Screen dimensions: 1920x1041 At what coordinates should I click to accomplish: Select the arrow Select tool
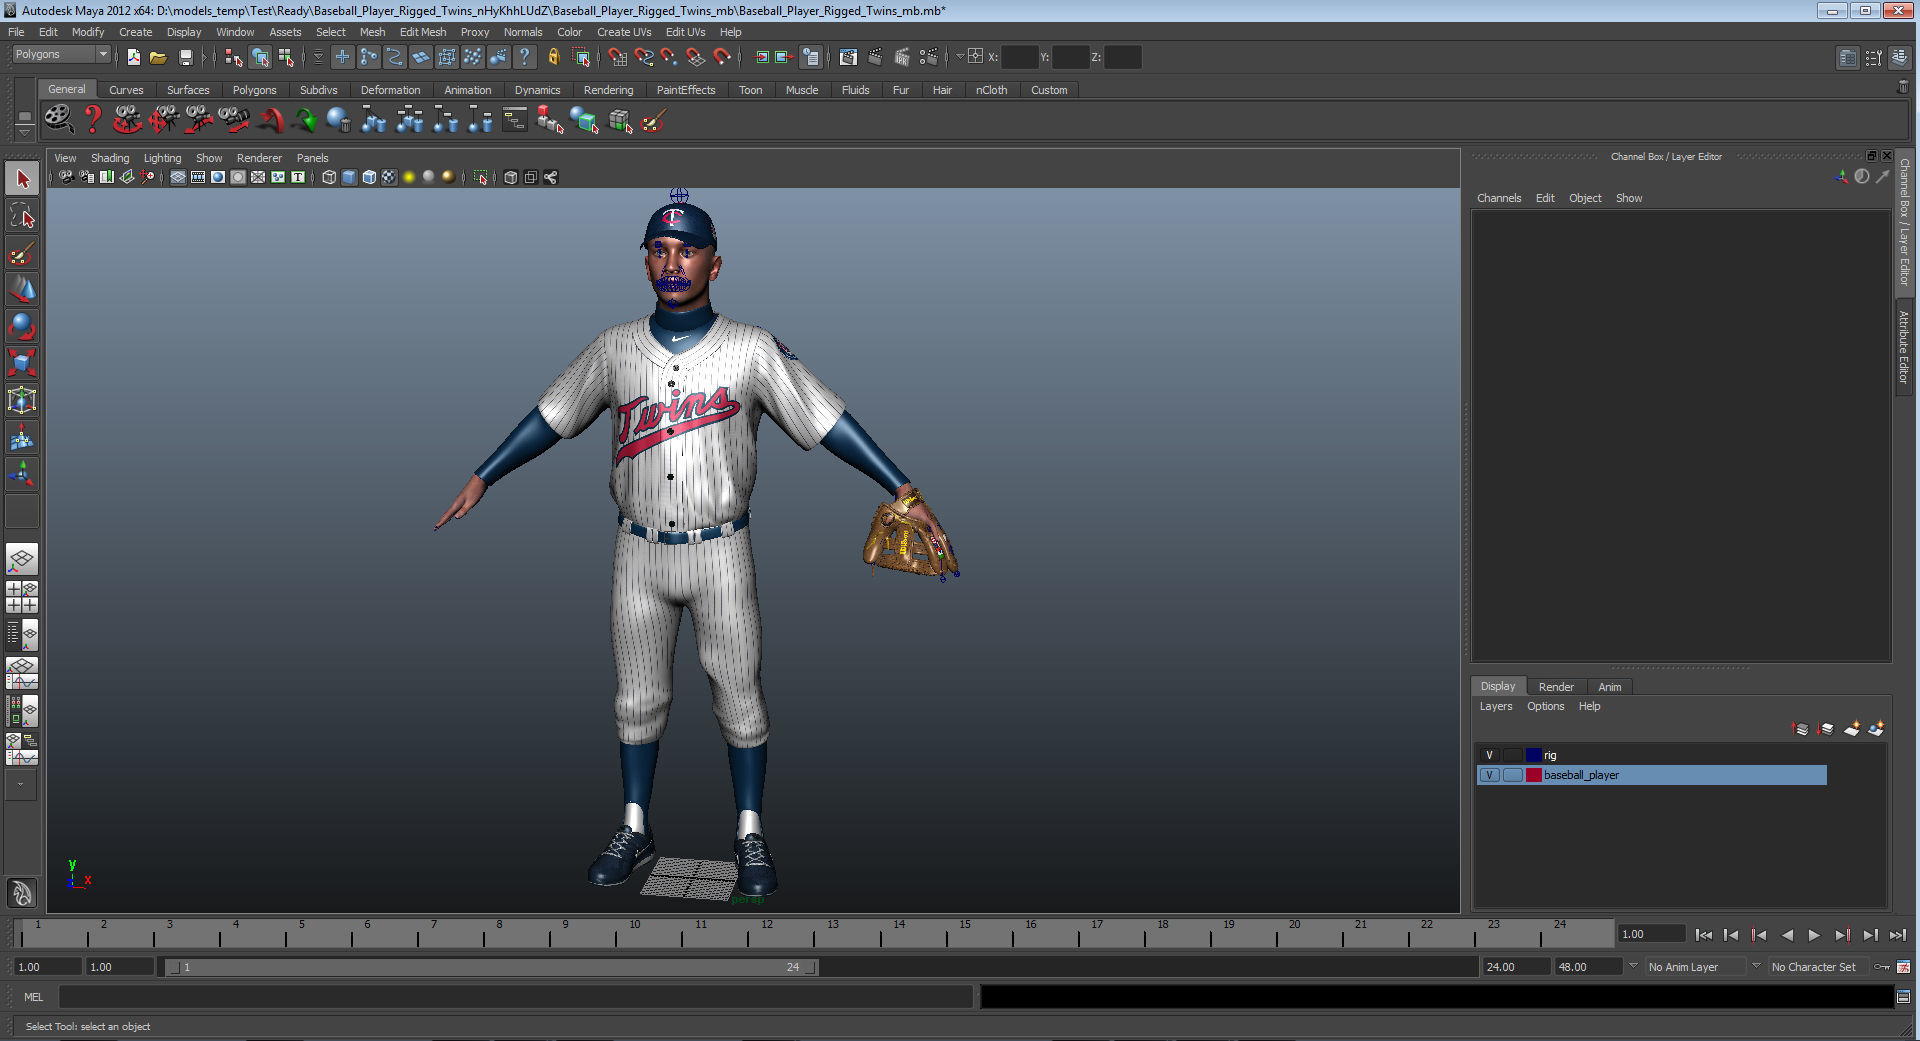[x=22, y=179]
